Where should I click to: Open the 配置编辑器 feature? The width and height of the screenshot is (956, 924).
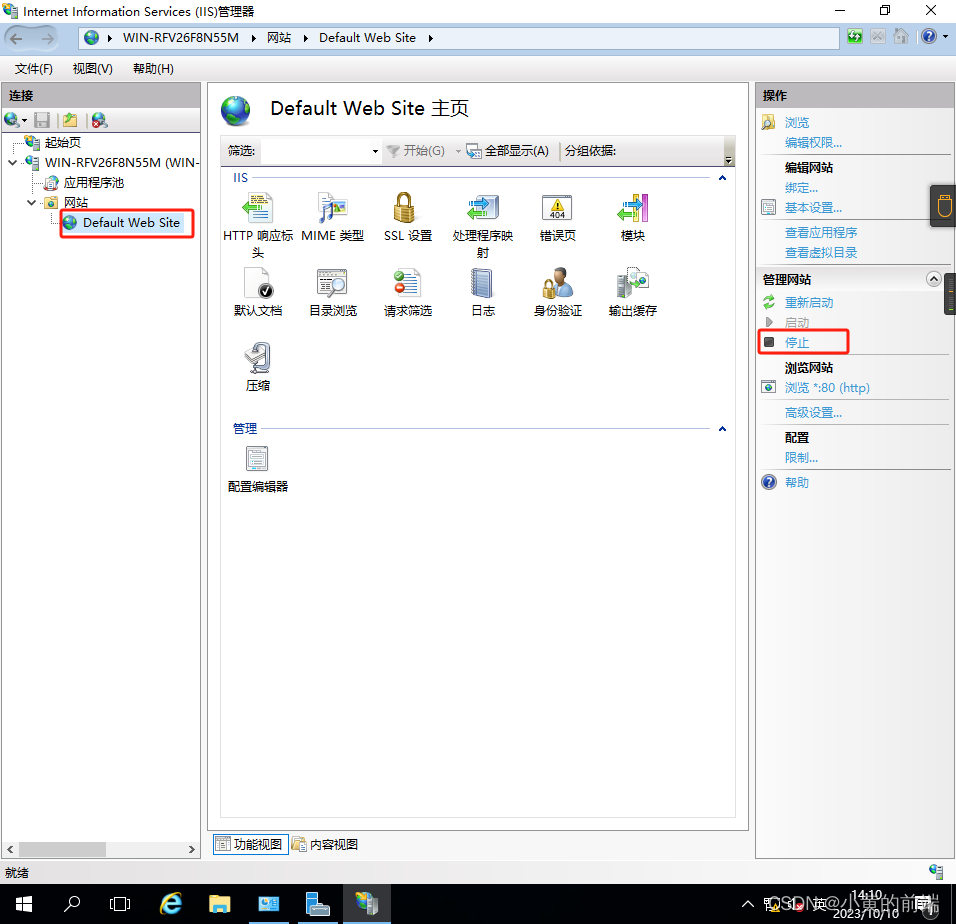click(258, 463)
